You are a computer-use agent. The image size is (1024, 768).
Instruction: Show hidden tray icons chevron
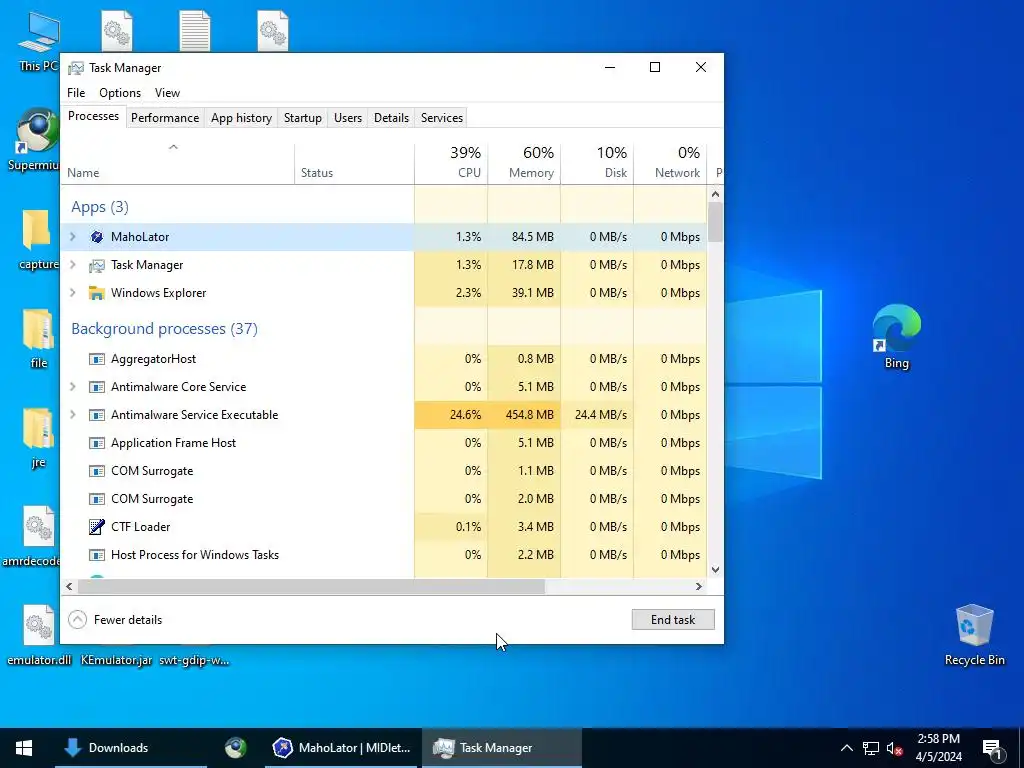[846, 748]
